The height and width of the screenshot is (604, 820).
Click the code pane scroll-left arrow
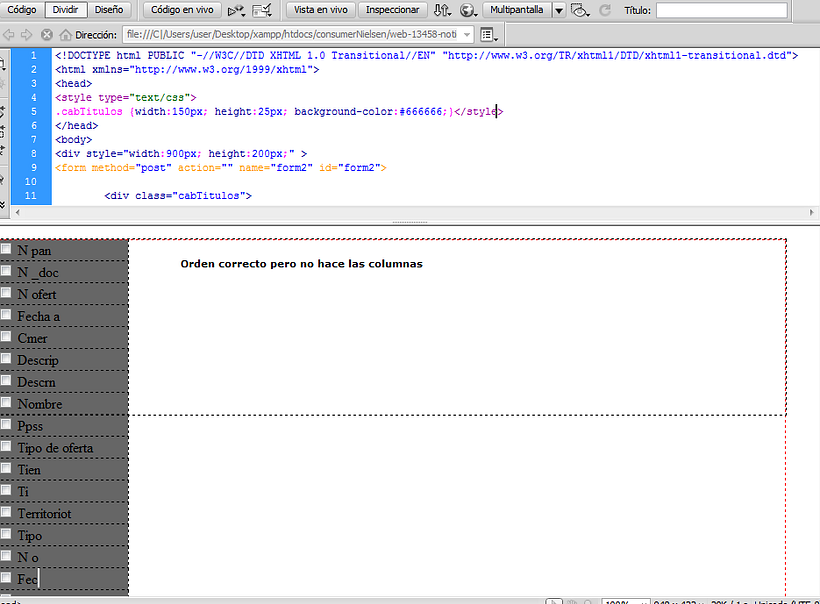click(18, 212)
